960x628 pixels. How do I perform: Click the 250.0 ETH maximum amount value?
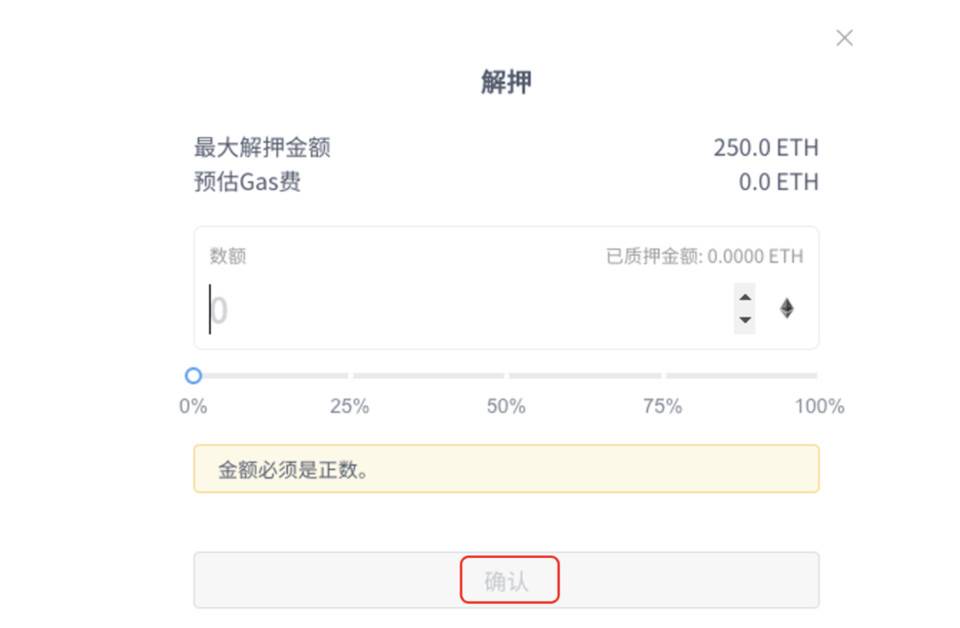pos(766,147)
